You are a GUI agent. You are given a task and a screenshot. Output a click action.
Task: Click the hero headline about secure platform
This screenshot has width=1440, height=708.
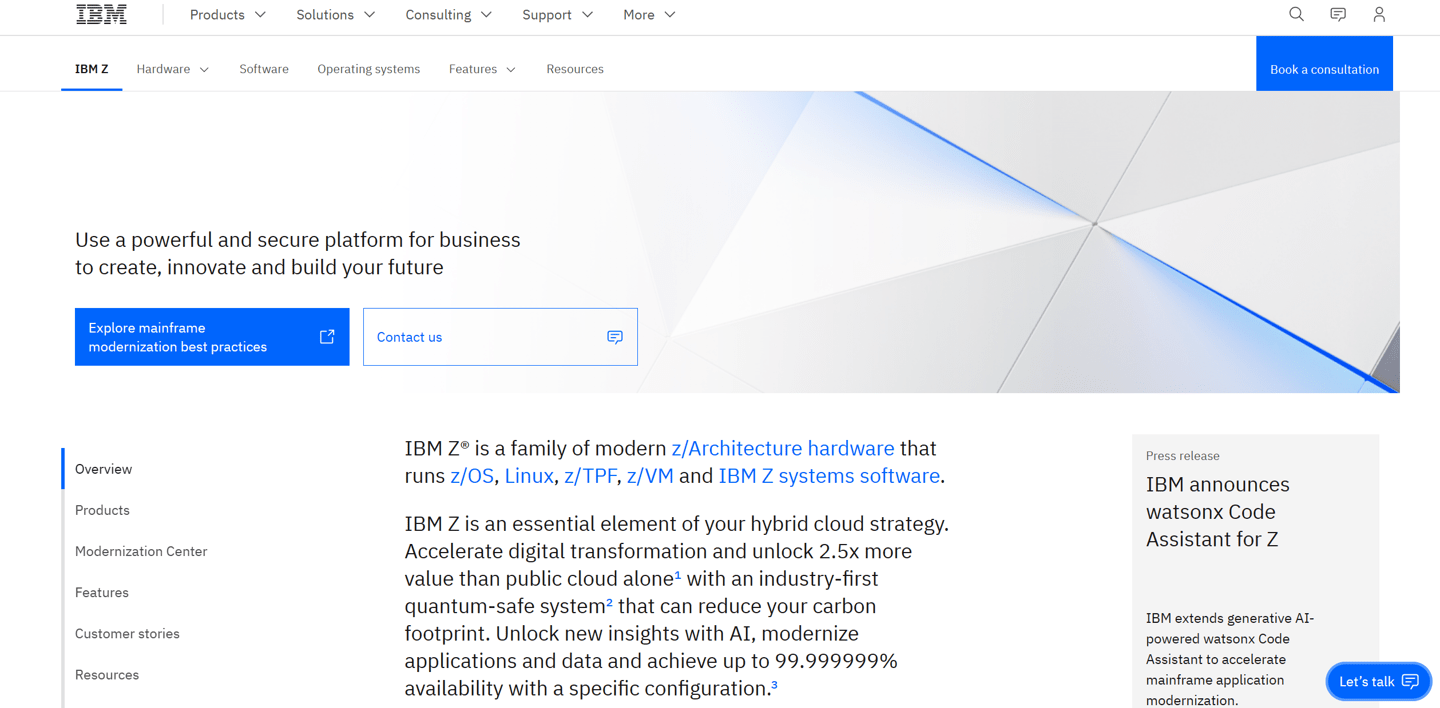click(x=298, y=253)
